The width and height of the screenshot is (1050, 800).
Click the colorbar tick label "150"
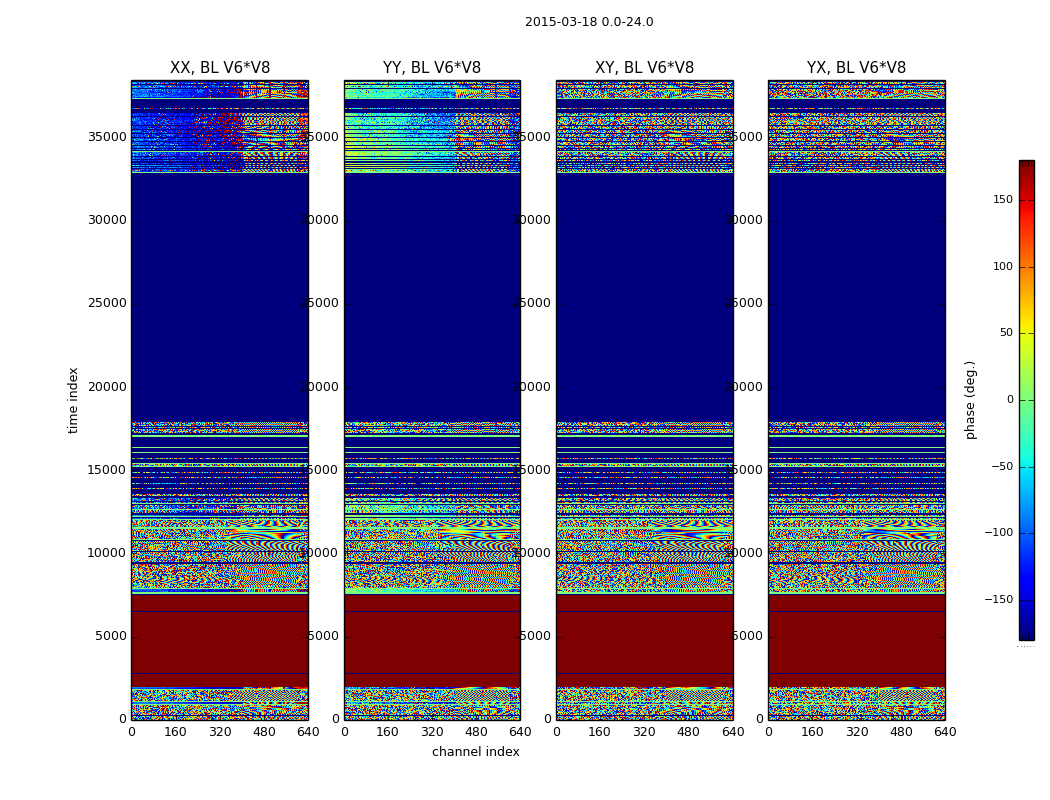[x=1002, y=200]
